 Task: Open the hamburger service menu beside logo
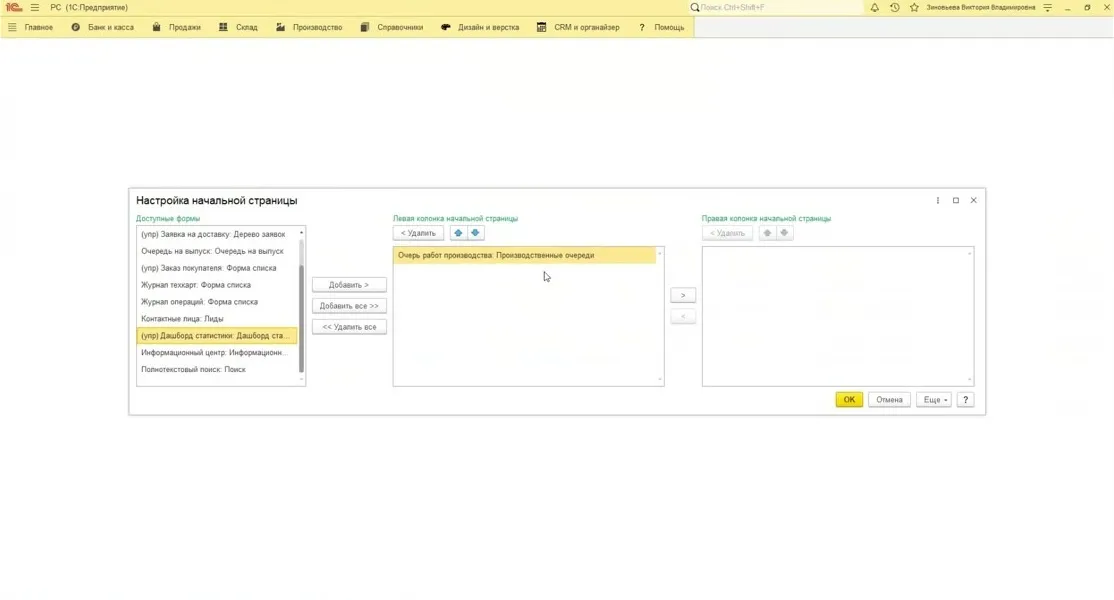tap(35, 7)
